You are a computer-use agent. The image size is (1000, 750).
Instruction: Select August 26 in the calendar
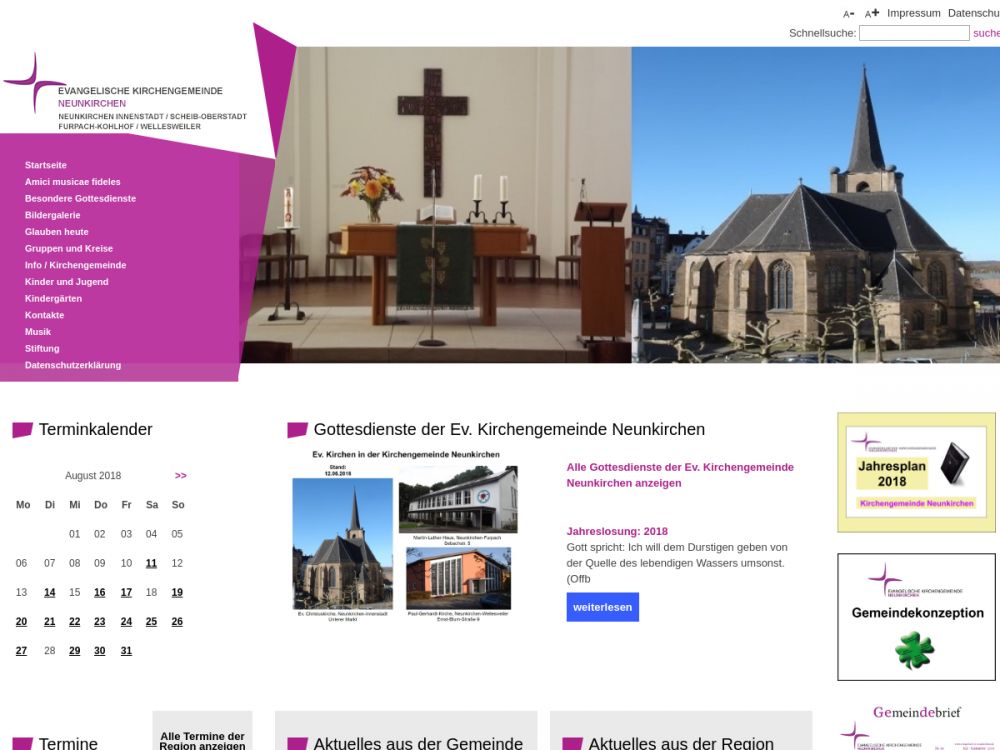point(177,621)
